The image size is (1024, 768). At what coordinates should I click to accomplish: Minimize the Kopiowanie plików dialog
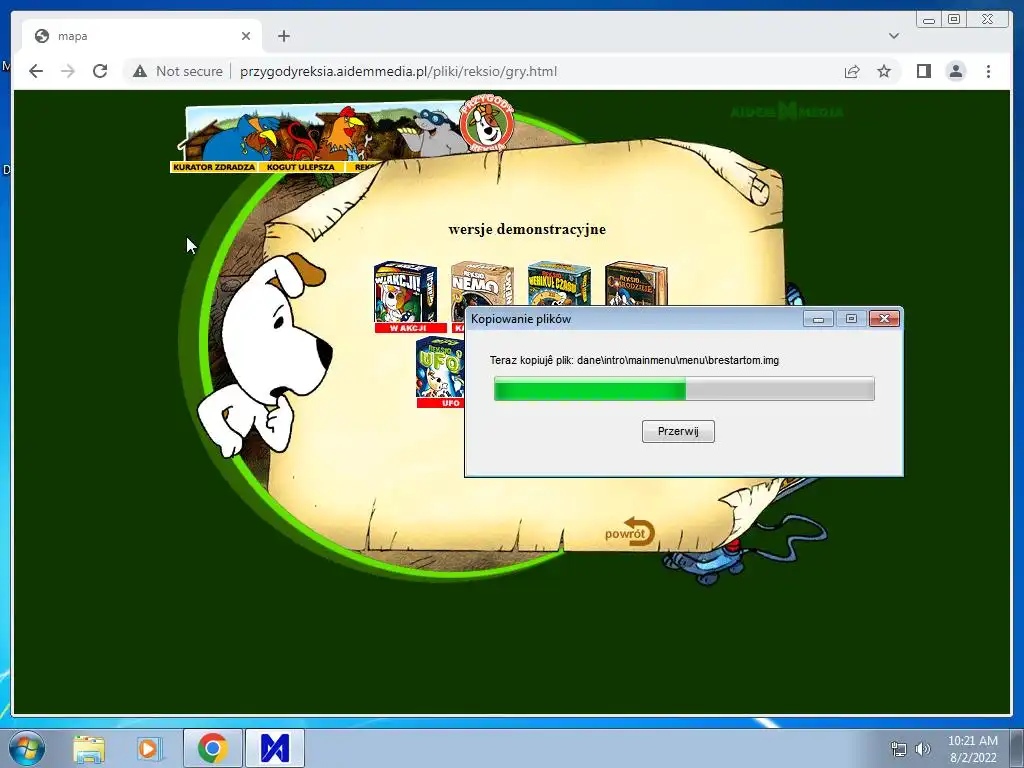pyautogui.click(x=818, y=319)
